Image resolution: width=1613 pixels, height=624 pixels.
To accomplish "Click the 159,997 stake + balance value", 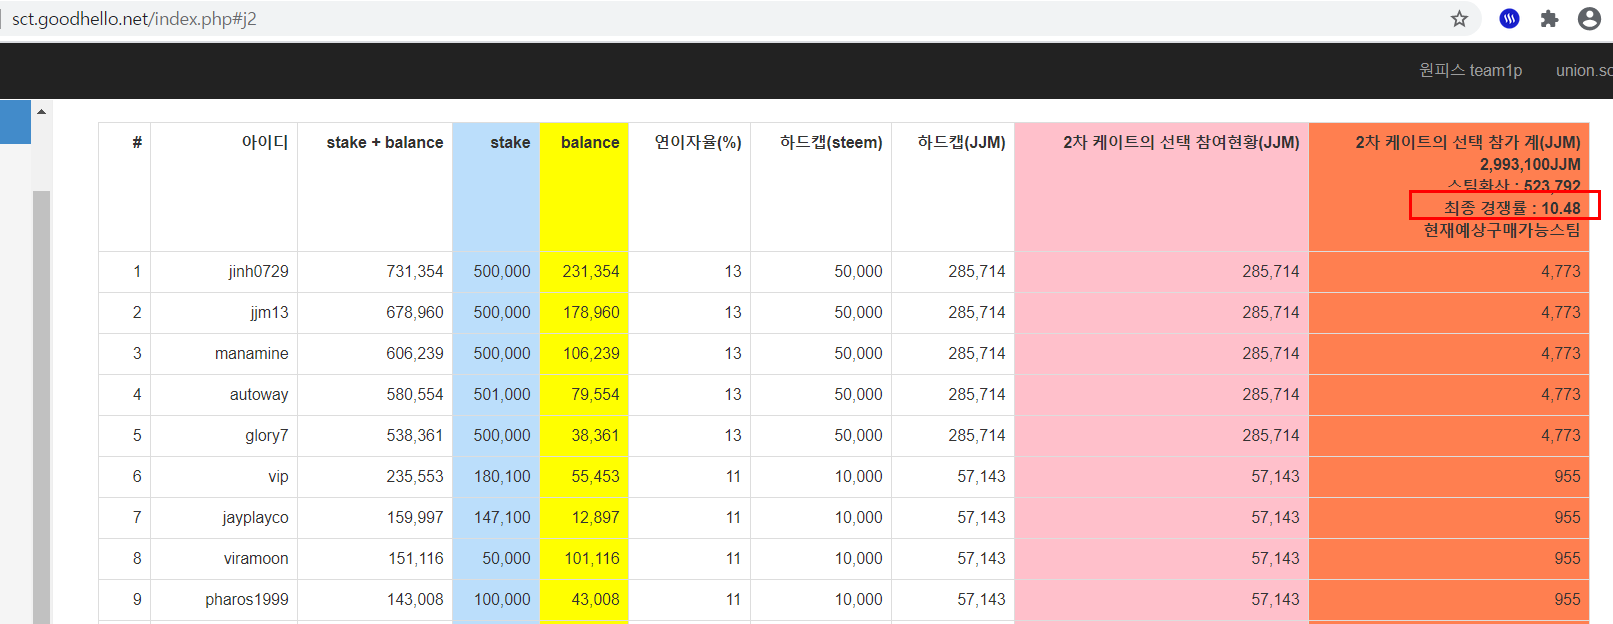I will pyautogui.click(x=415, y=517).
